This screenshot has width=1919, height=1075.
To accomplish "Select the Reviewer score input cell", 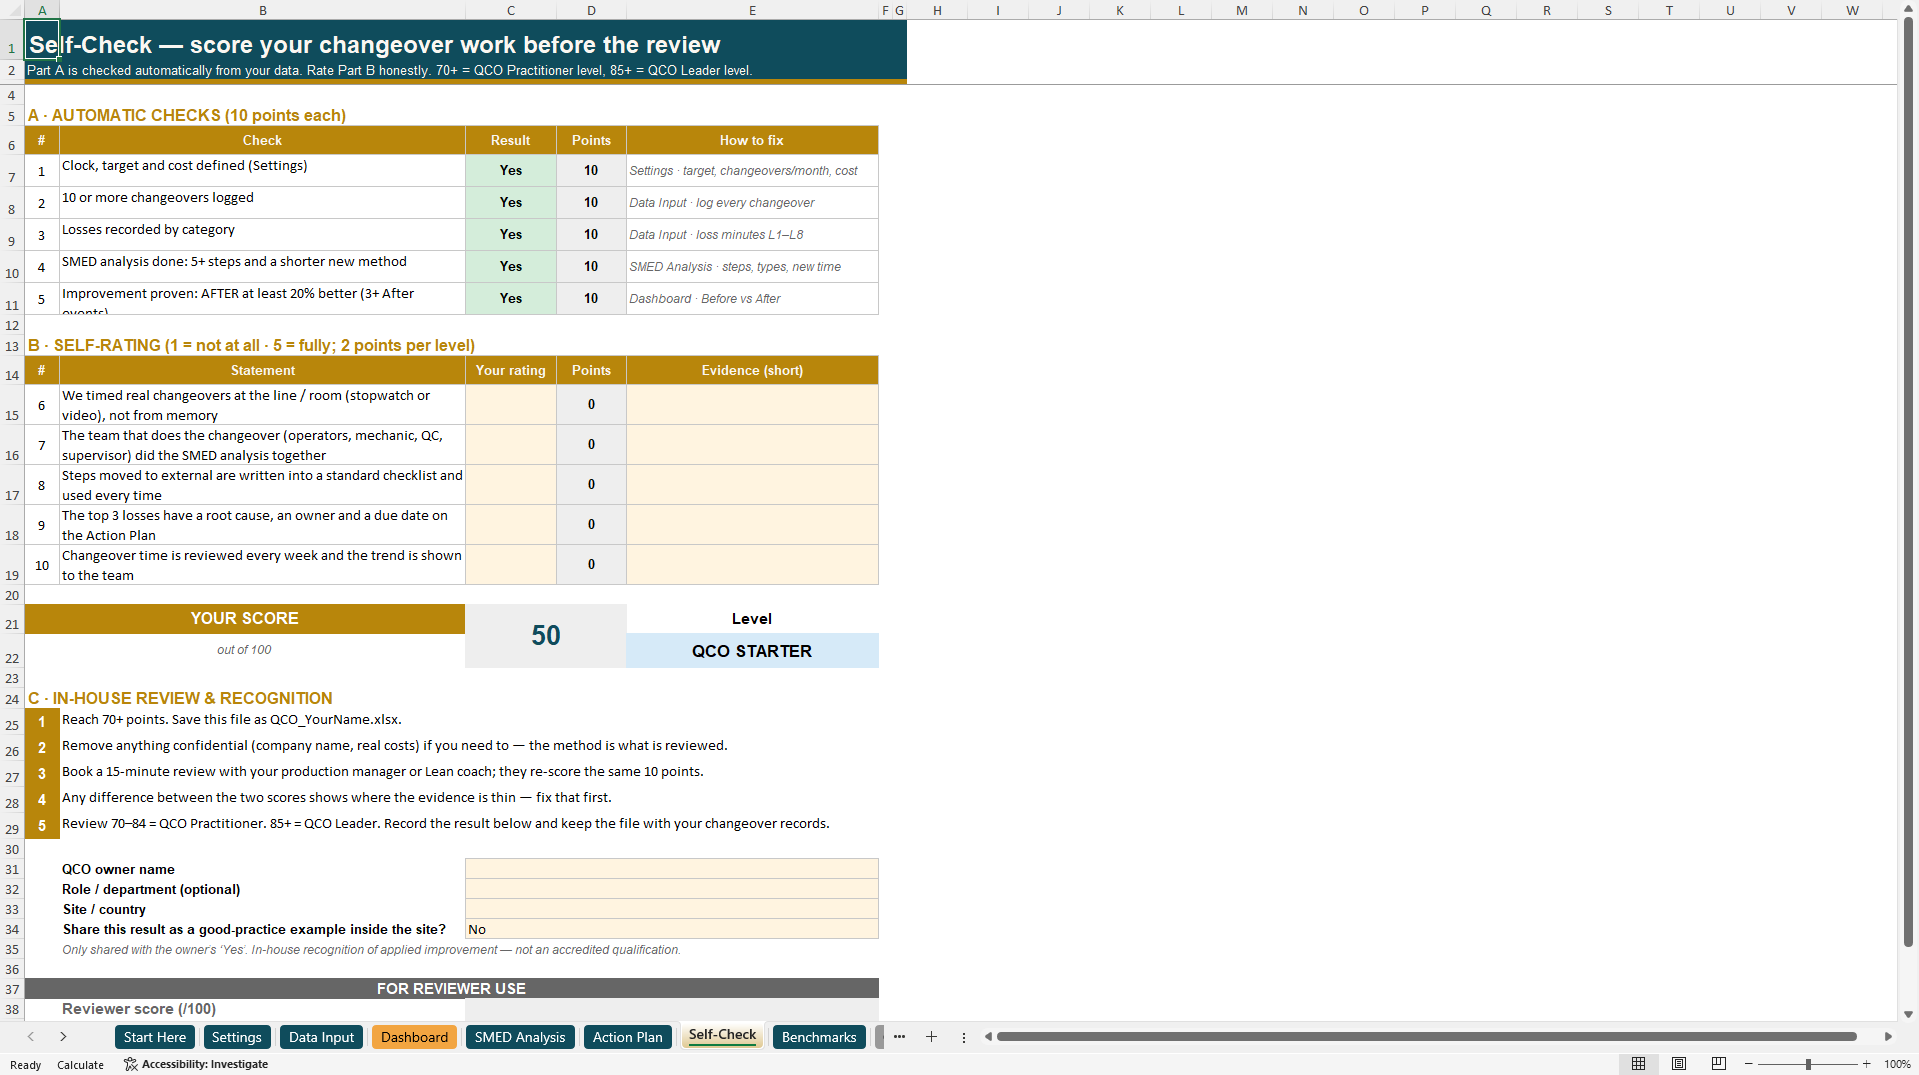I will point(671,1009).
